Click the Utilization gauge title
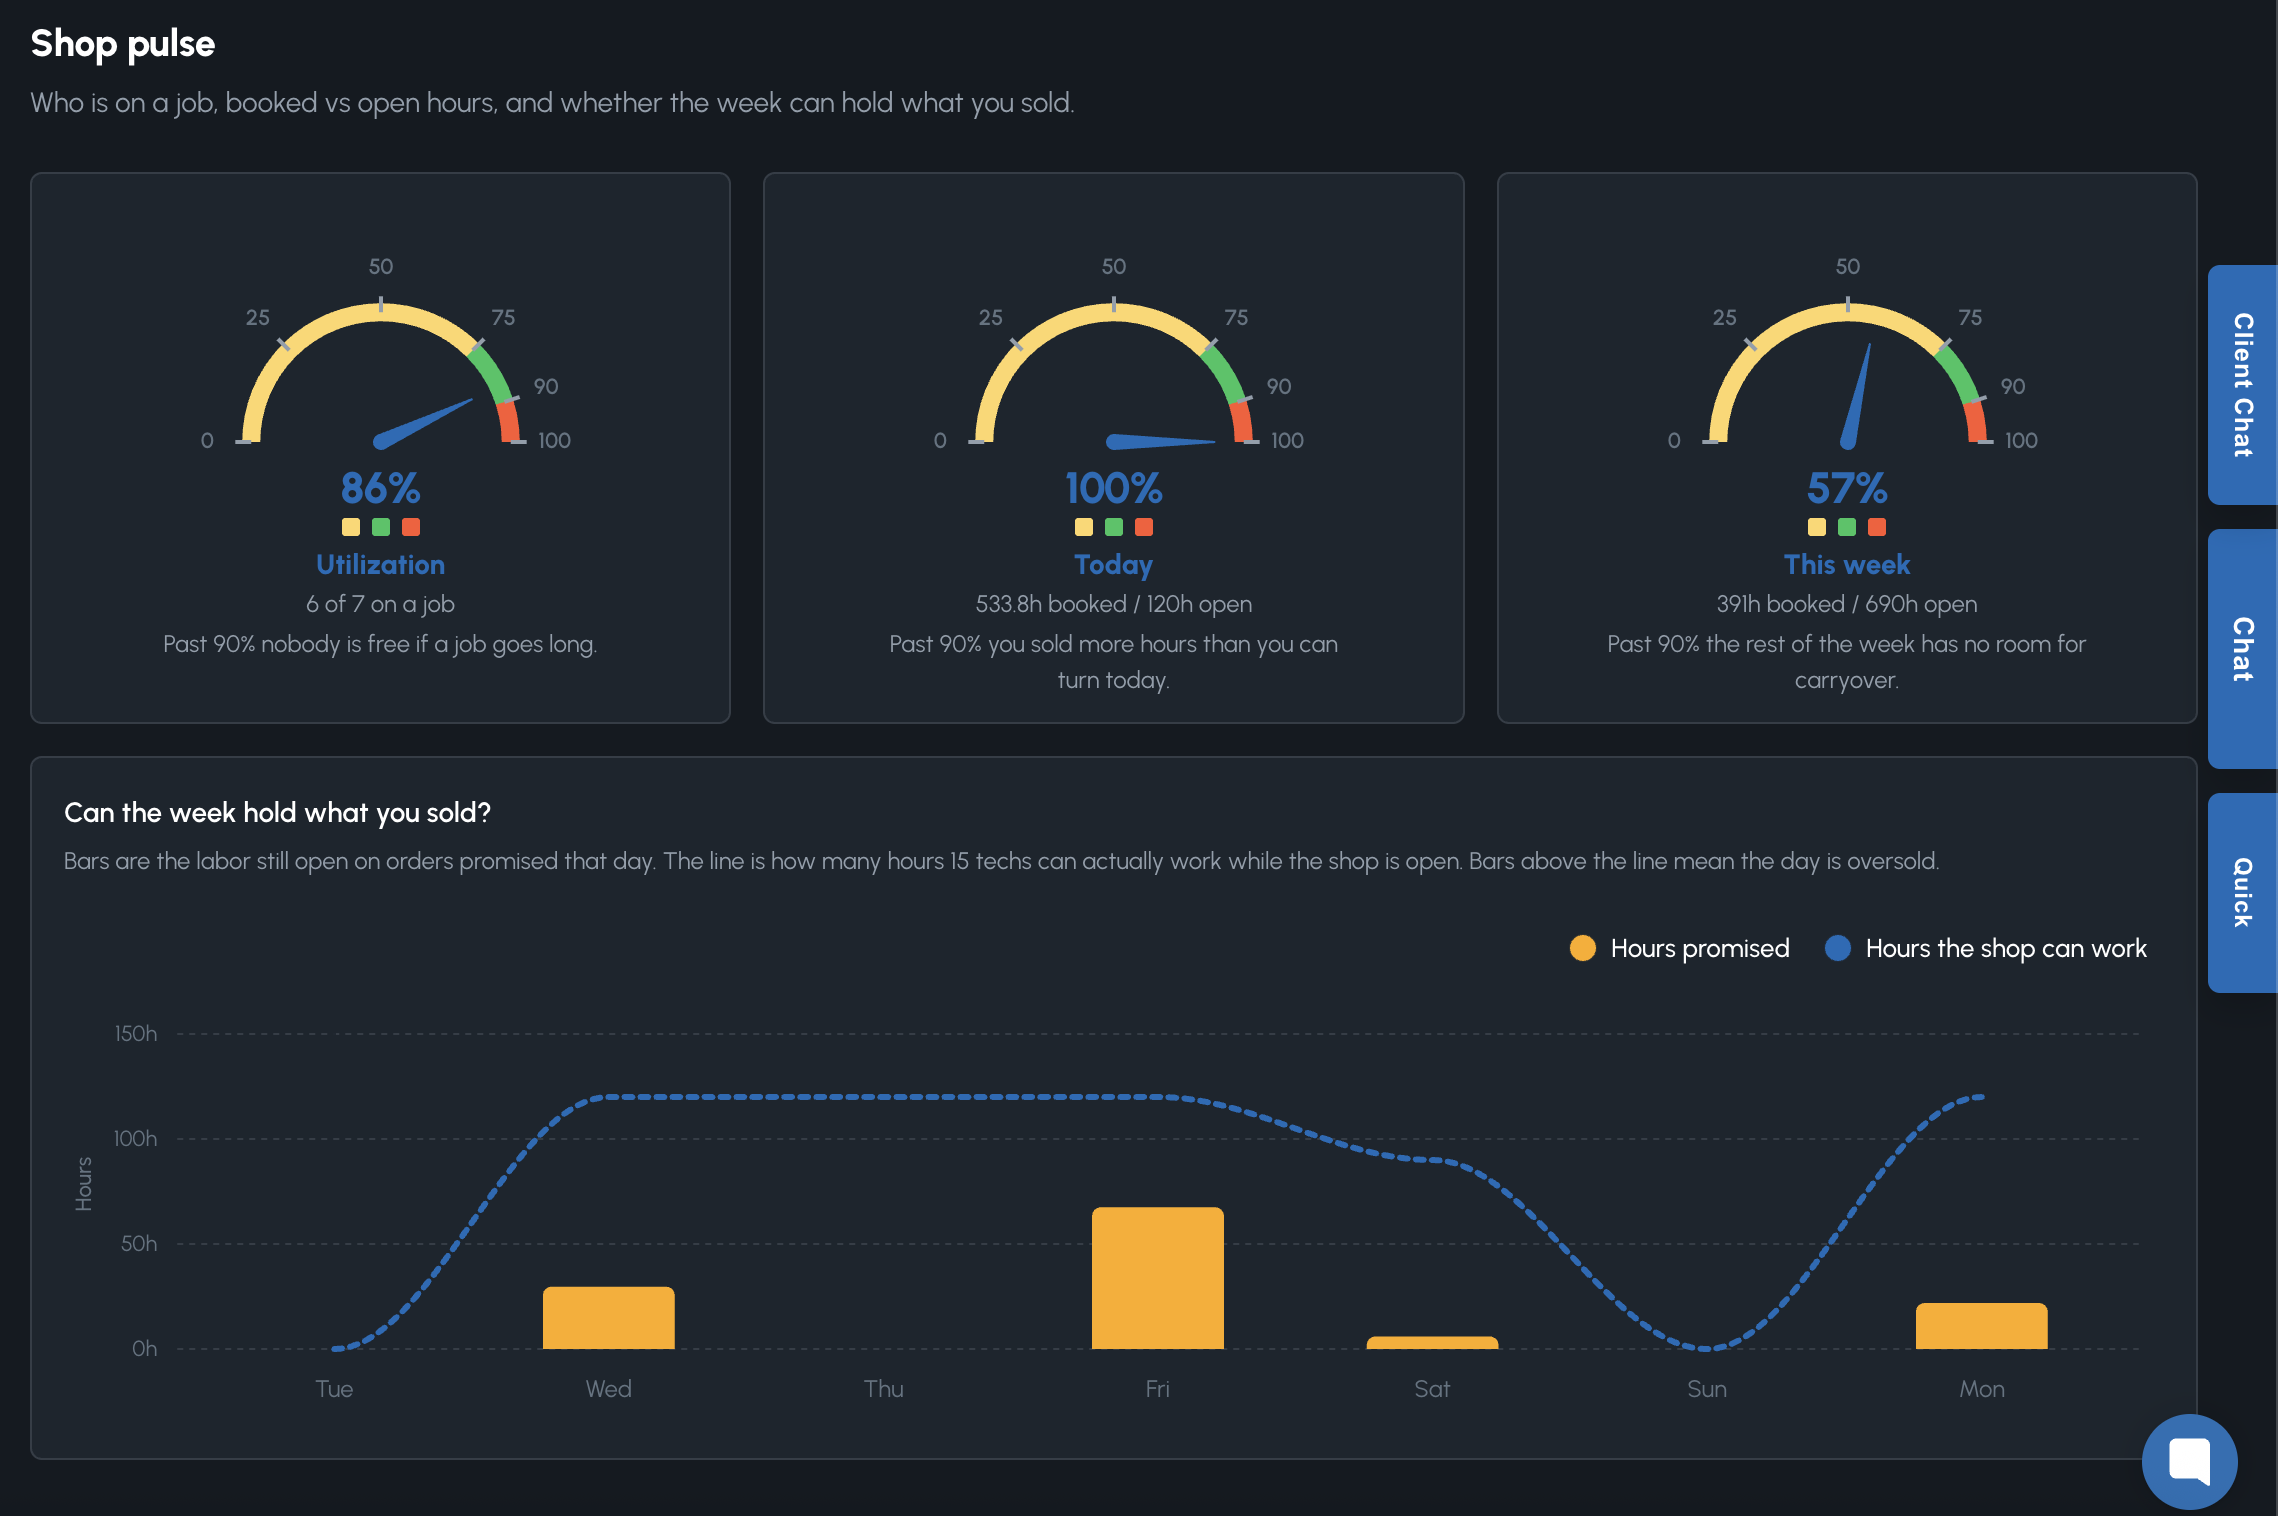The image size is (2278, 1516). coord(380,565)
